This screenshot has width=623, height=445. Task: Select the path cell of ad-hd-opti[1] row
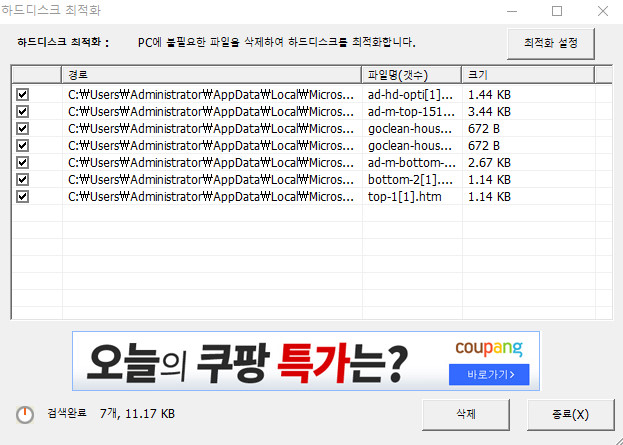coord(211,95)
